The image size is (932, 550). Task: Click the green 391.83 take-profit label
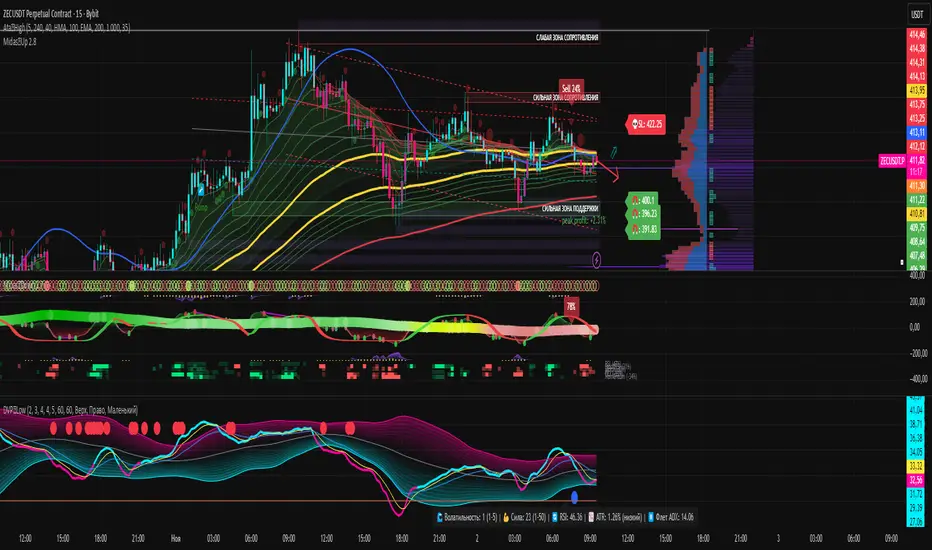[643, 229]
